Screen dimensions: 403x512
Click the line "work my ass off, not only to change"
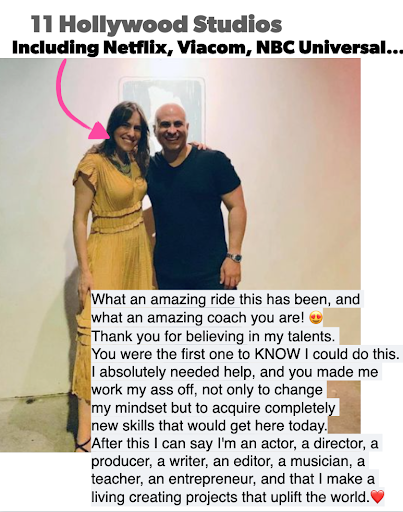point(207,390)
